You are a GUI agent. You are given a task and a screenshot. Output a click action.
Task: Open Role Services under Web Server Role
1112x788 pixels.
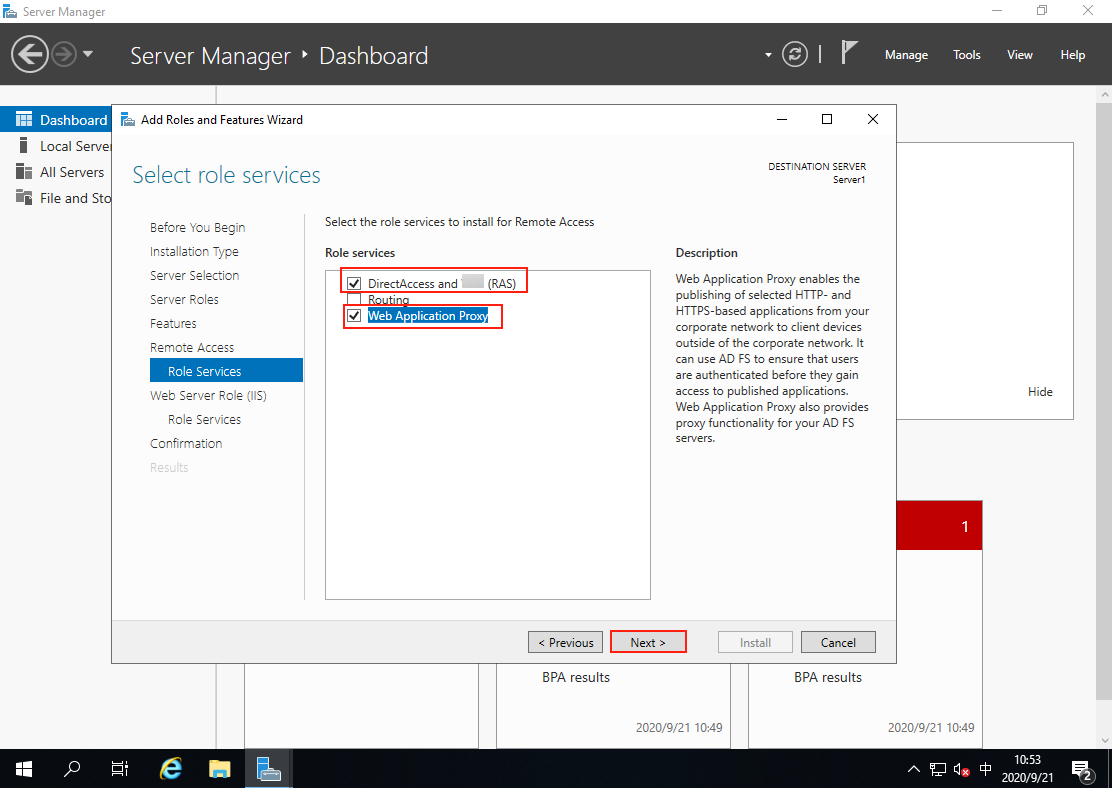pos(204,420)
